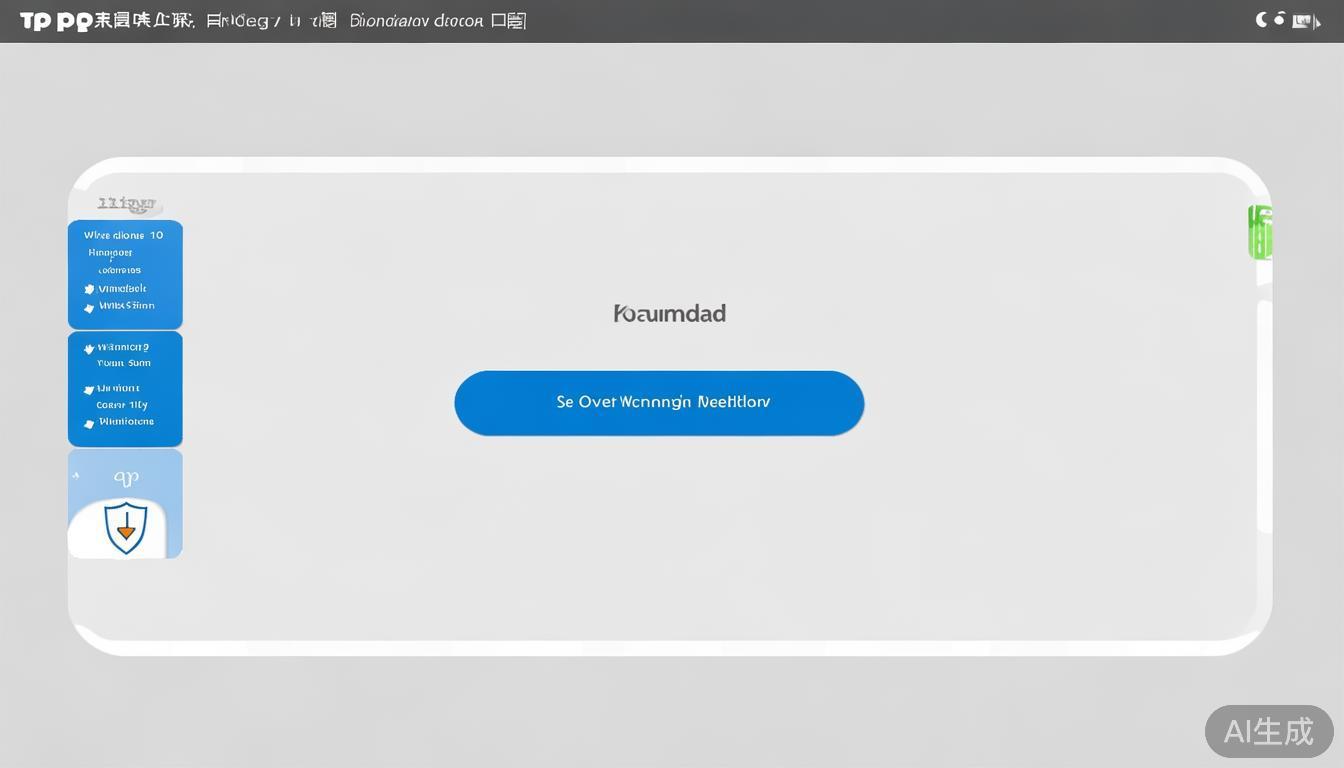Image resolution: width=1344 pixels, height=768 pixels.
Task: Click the green icon on right edge
Action: [x=1260, y=232]
